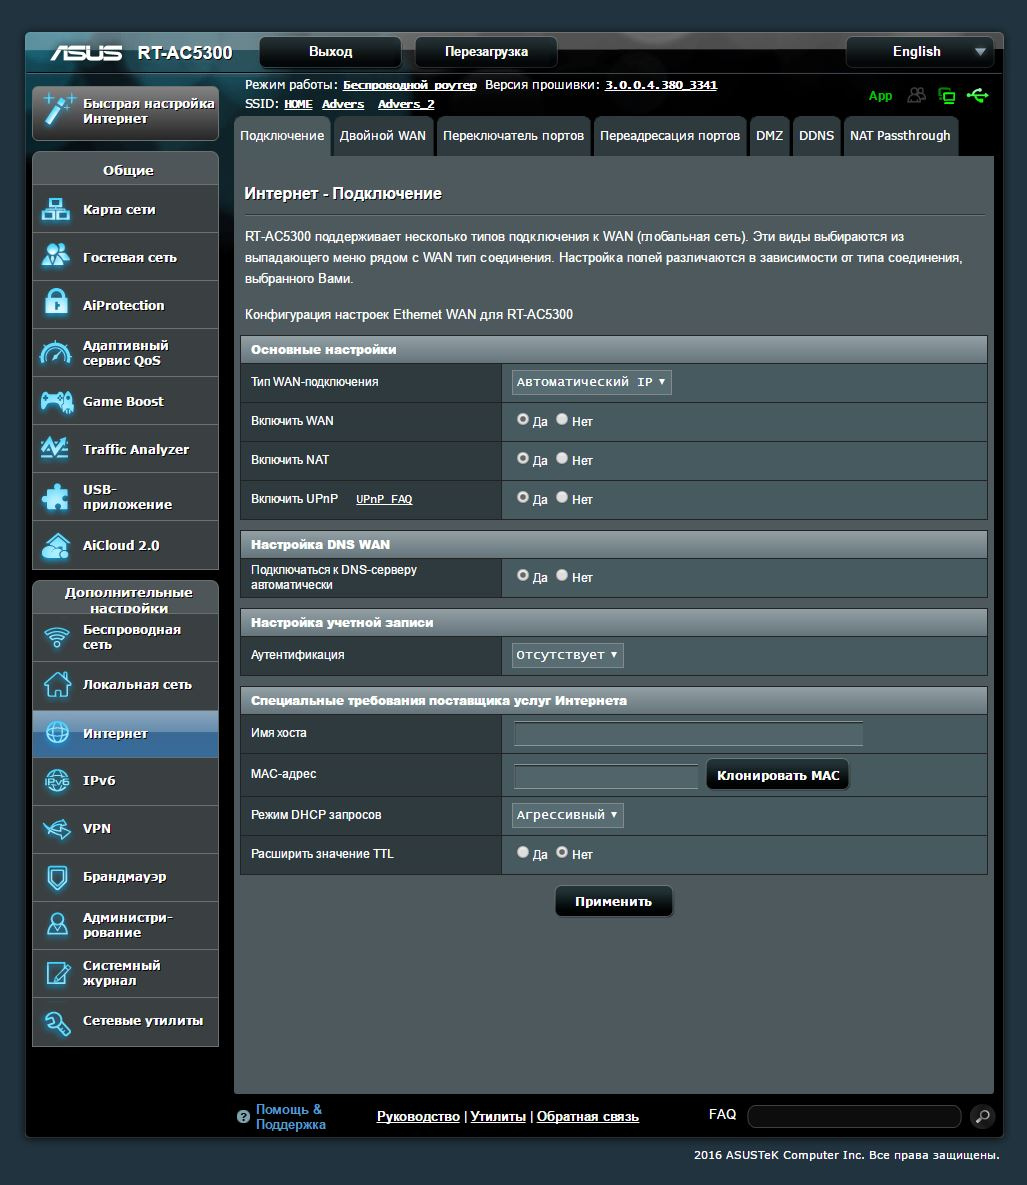The image size is (1027, 1185).
Task: Open the Guest Network icon (Гостевая сеть)
Action: tap(56, 257)
